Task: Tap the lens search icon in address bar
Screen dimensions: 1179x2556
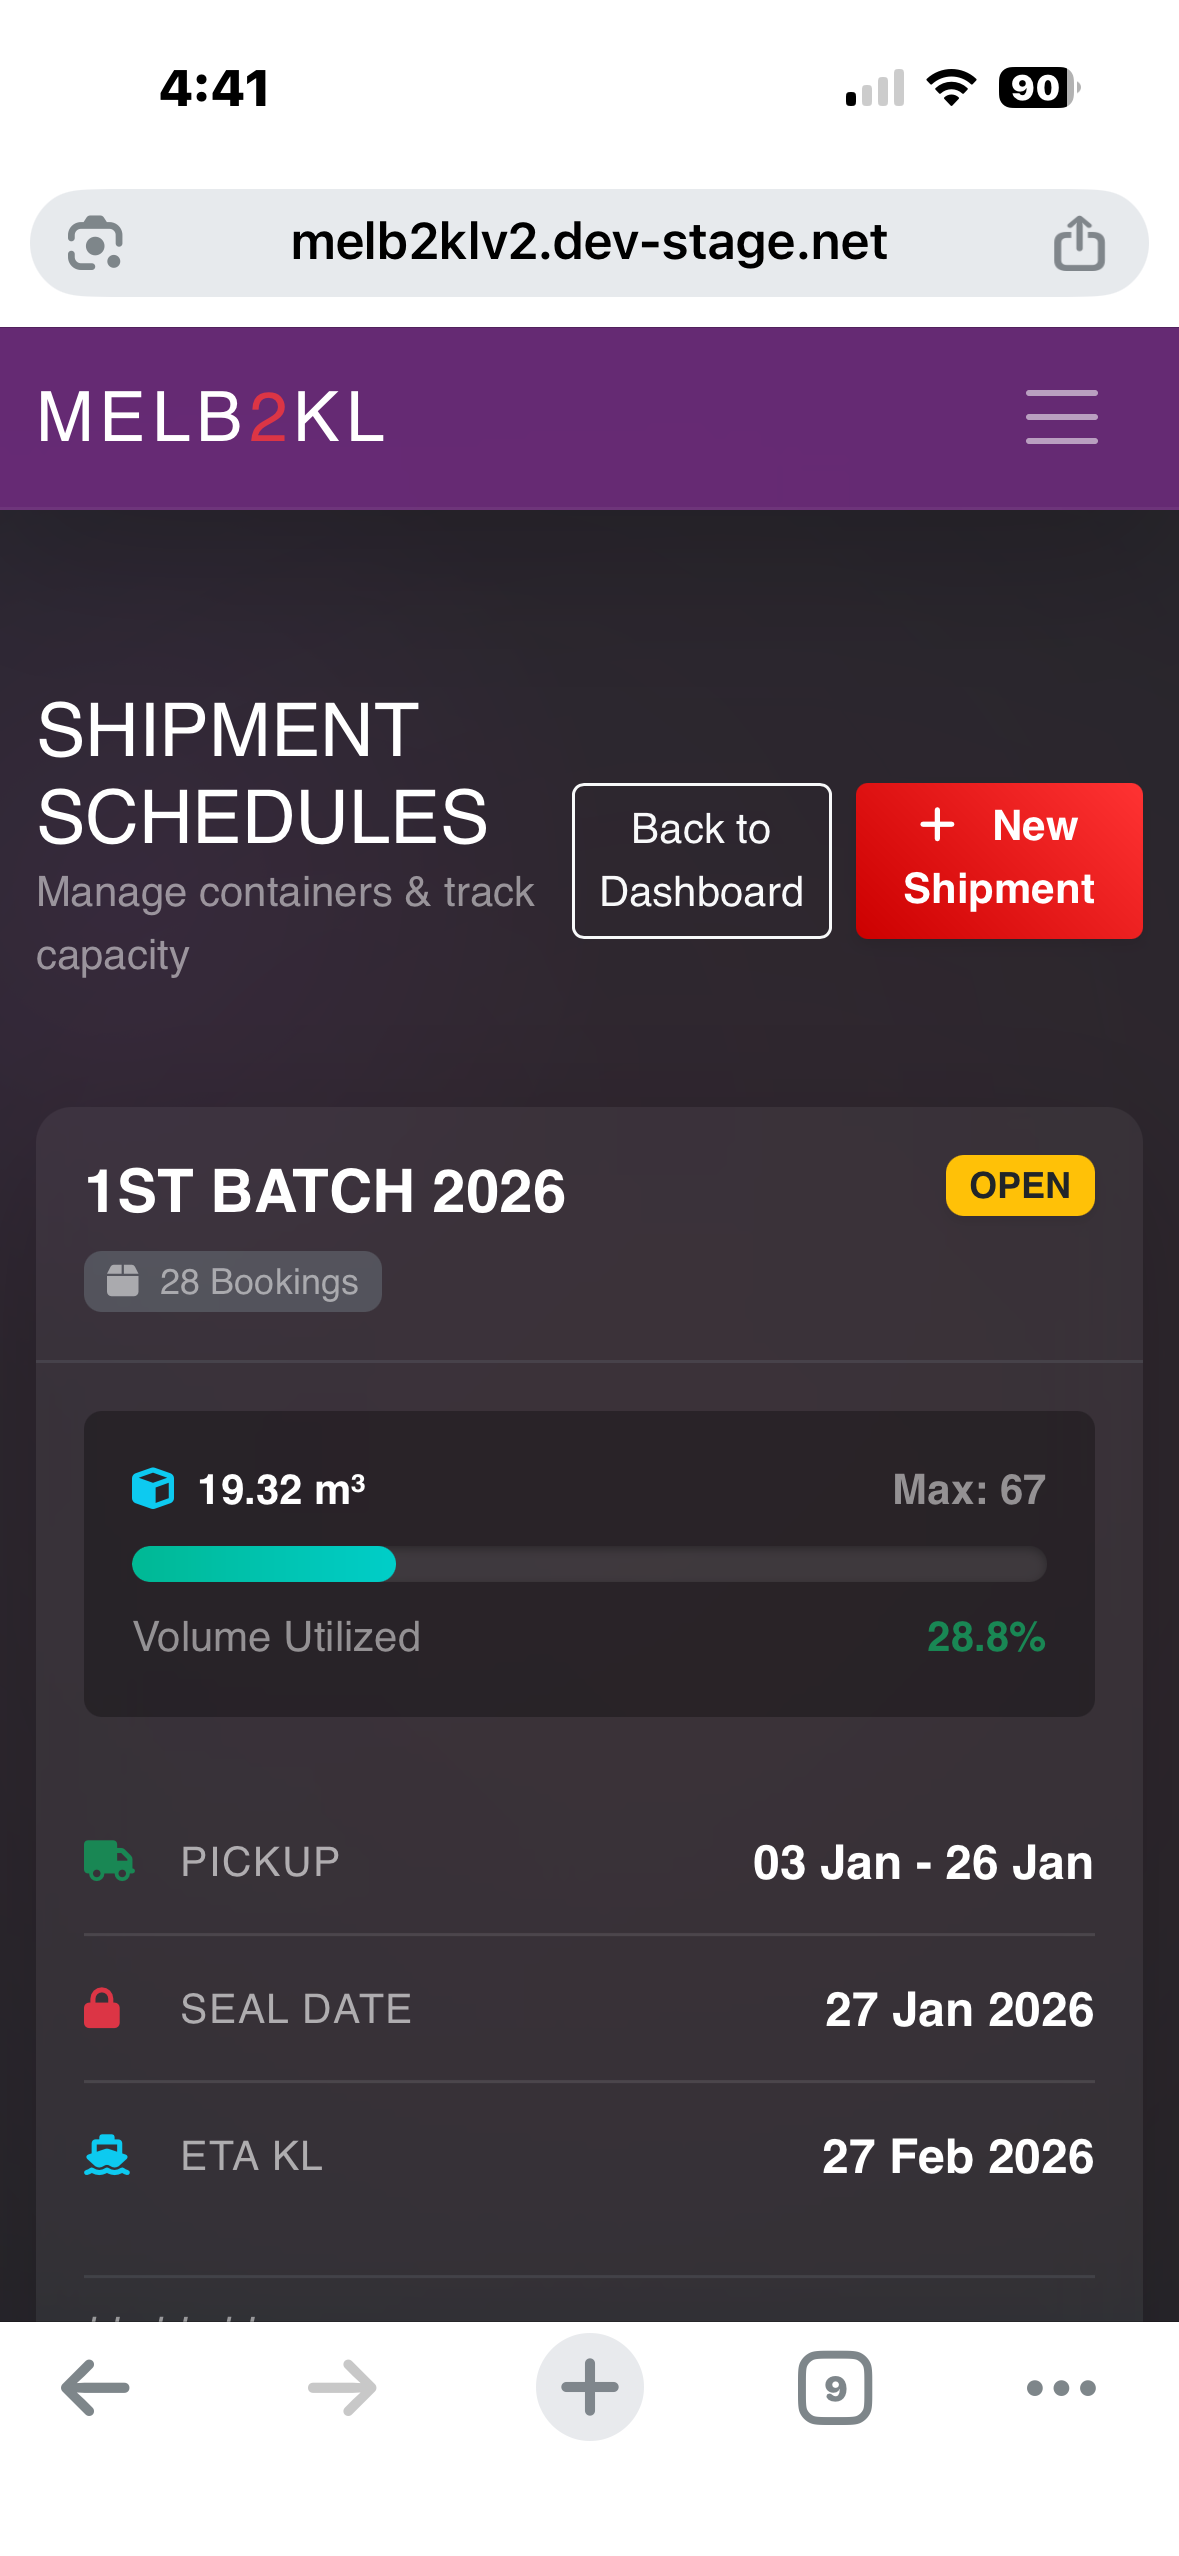Action: 95,243
